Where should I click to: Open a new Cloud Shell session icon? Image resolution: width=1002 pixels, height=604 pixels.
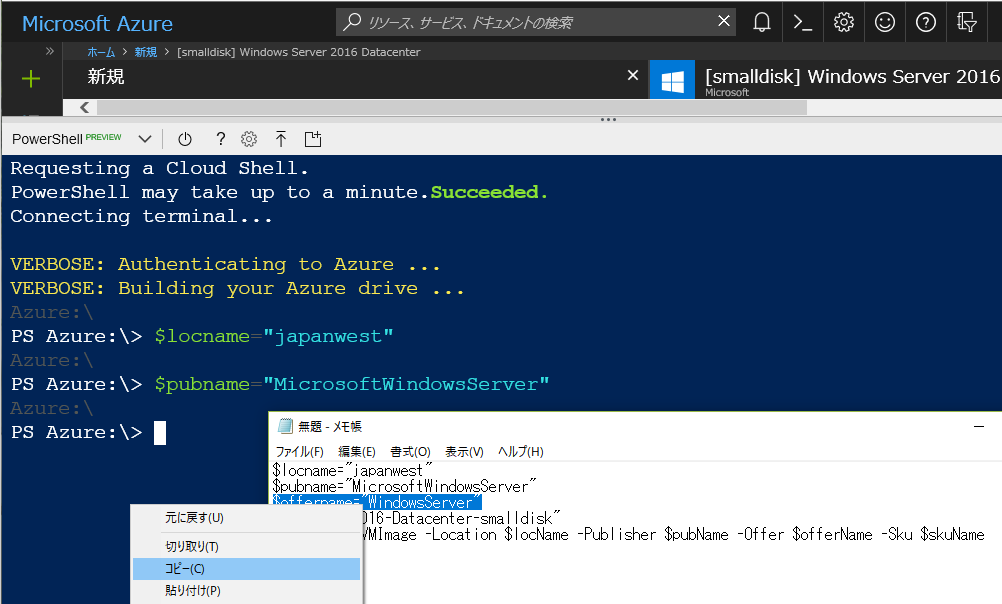click(x=312, y=139)
